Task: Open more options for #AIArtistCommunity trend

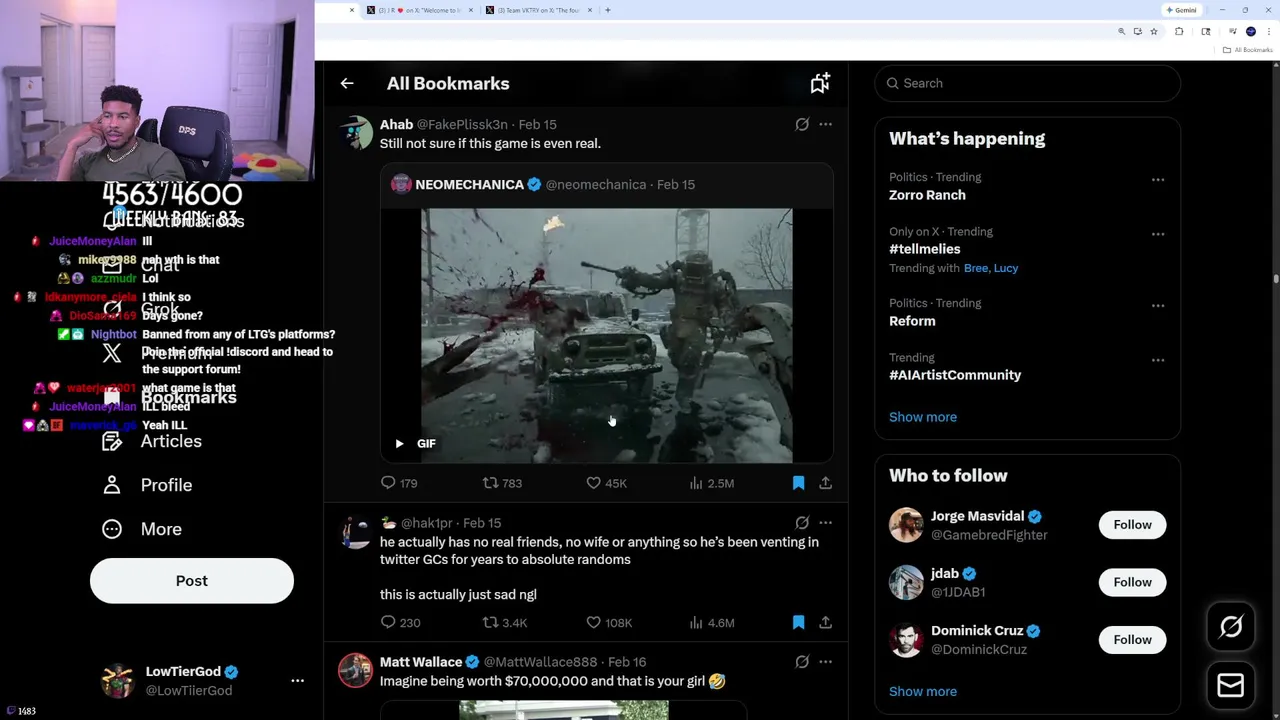Action: coord(1157,360)
